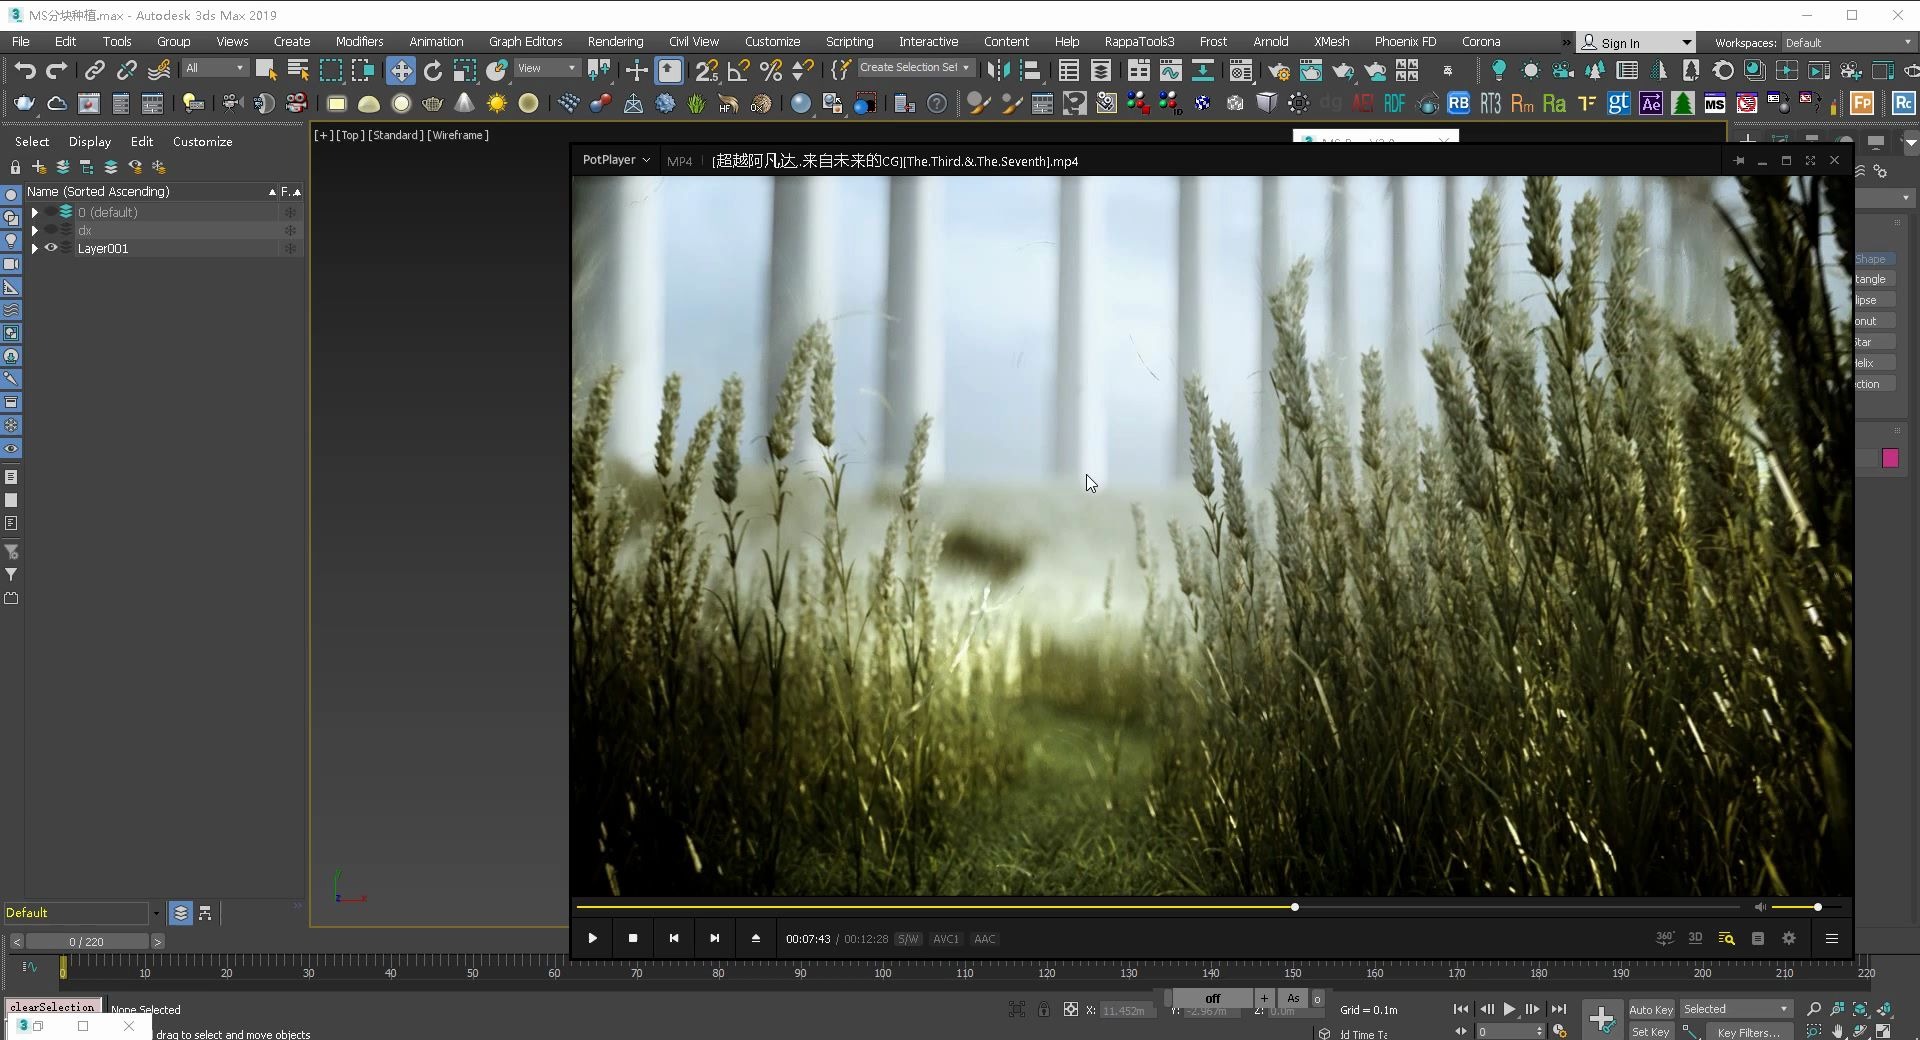This screenshot has height=1040, width=1920.
Task: Choose the Select Object tool
Action: pyautogui.click(x=266, y=70)
